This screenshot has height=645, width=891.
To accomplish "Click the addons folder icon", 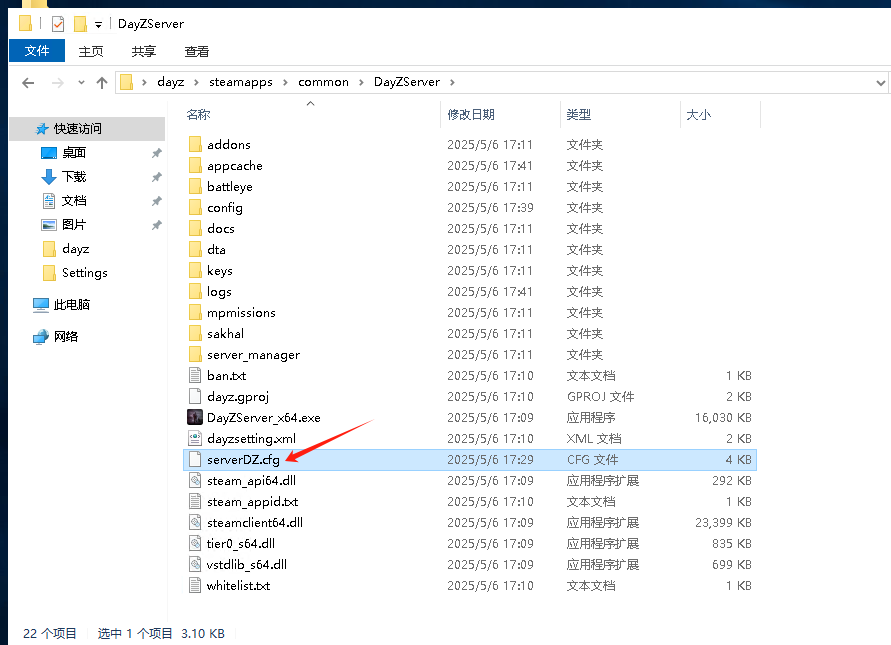I will 195,144.
